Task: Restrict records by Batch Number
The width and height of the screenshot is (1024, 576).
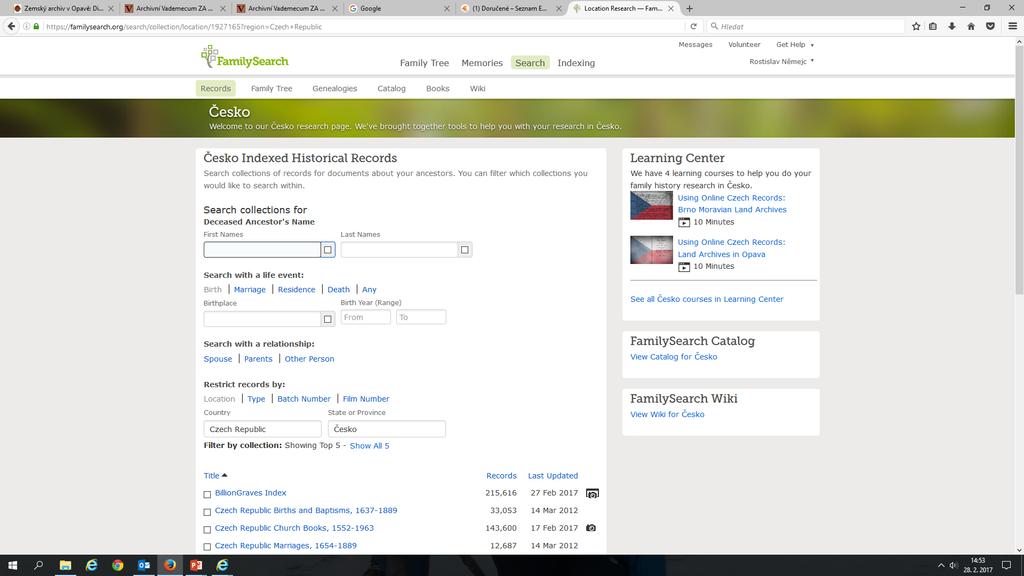Action: [304, 398]
